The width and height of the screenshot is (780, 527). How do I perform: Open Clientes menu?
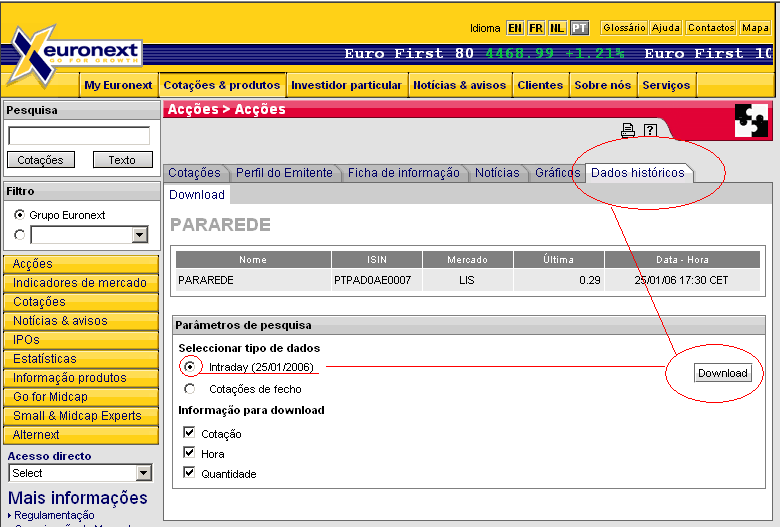click(x=540, y=85)
